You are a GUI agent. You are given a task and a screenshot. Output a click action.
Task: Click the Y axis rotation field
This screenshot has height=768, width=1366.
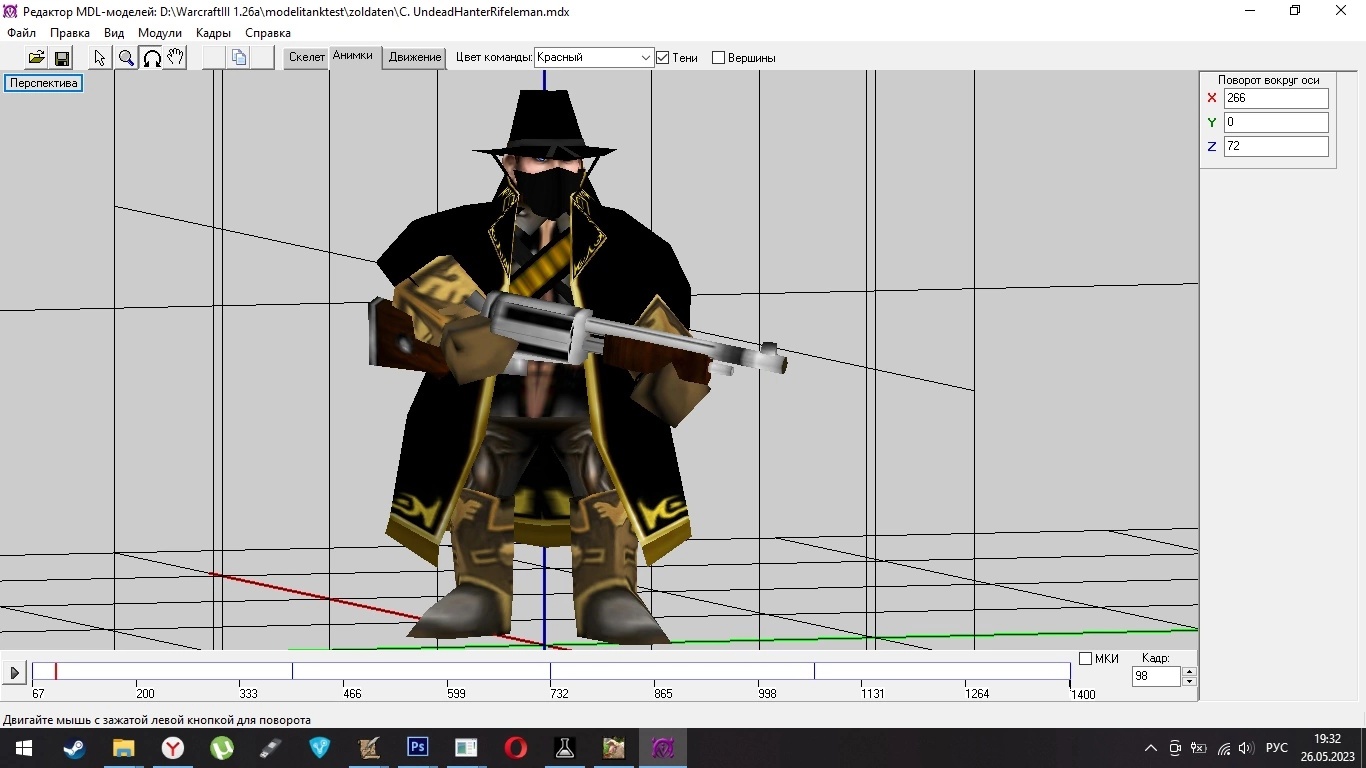click(1276, 122)
